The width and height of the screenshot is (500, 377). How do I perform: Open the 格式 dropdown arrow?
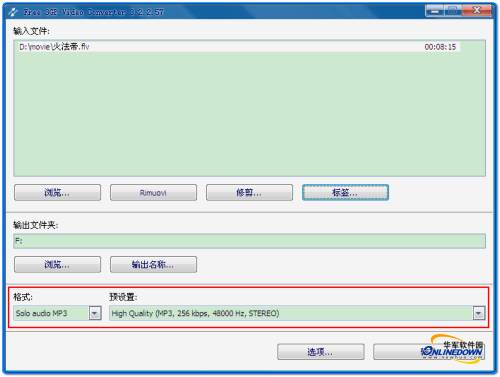95,313
